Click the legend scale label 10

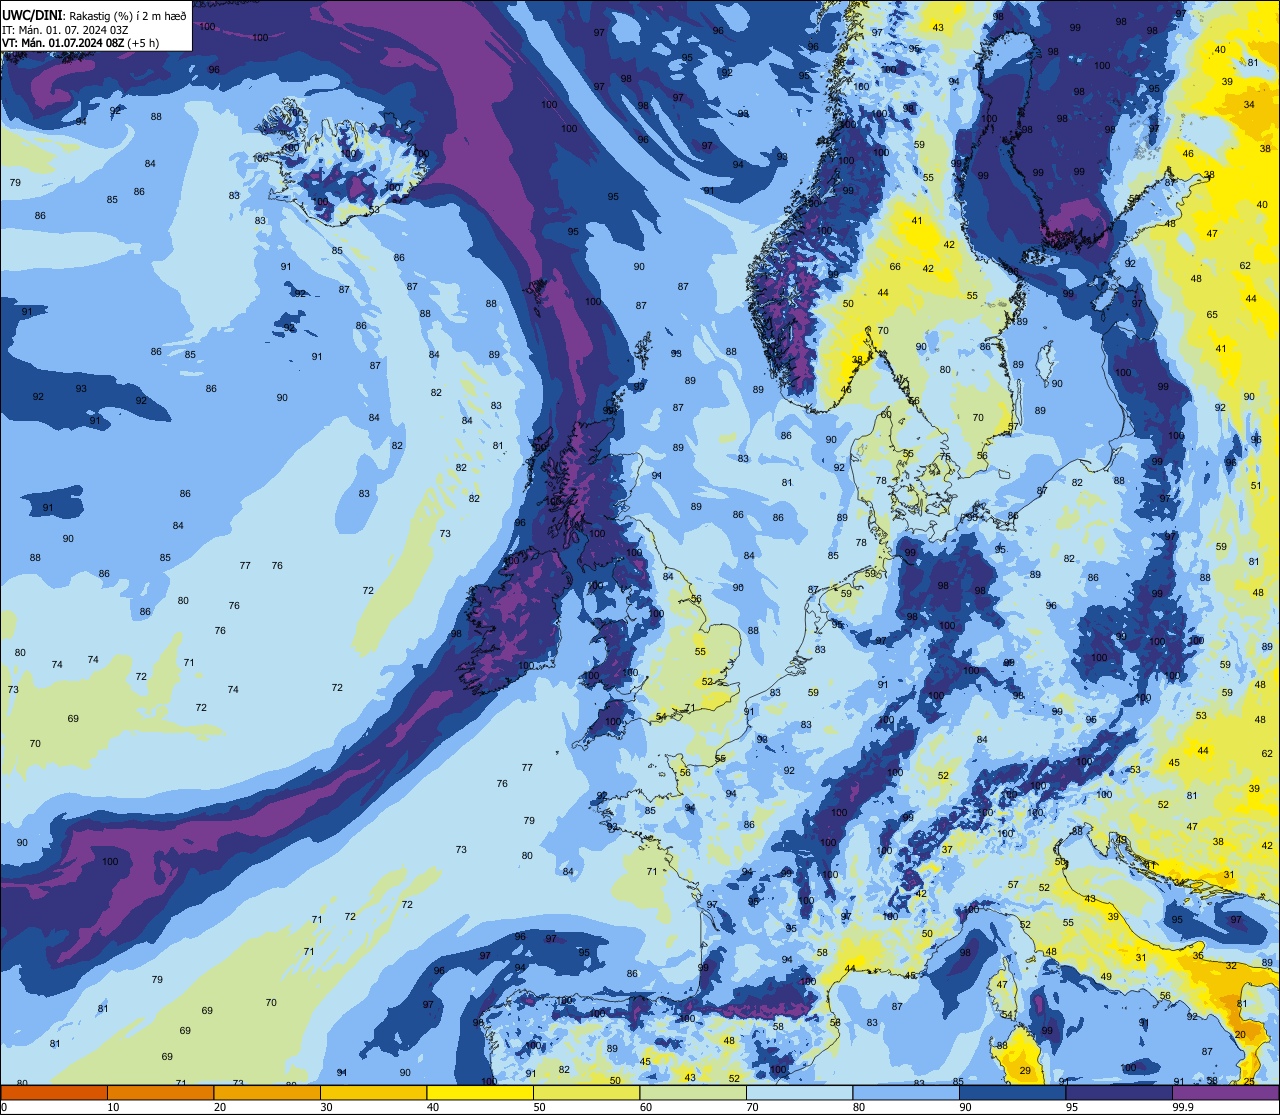tap(113, 1107)
